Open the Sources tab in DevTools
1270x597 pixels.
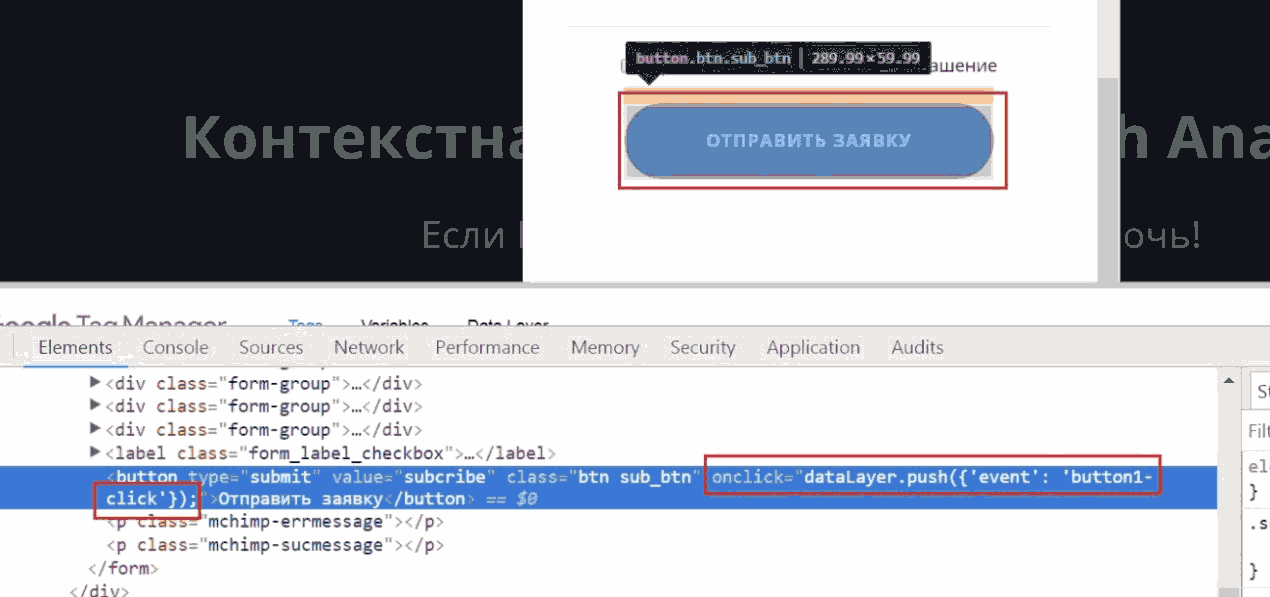(270, 348)
